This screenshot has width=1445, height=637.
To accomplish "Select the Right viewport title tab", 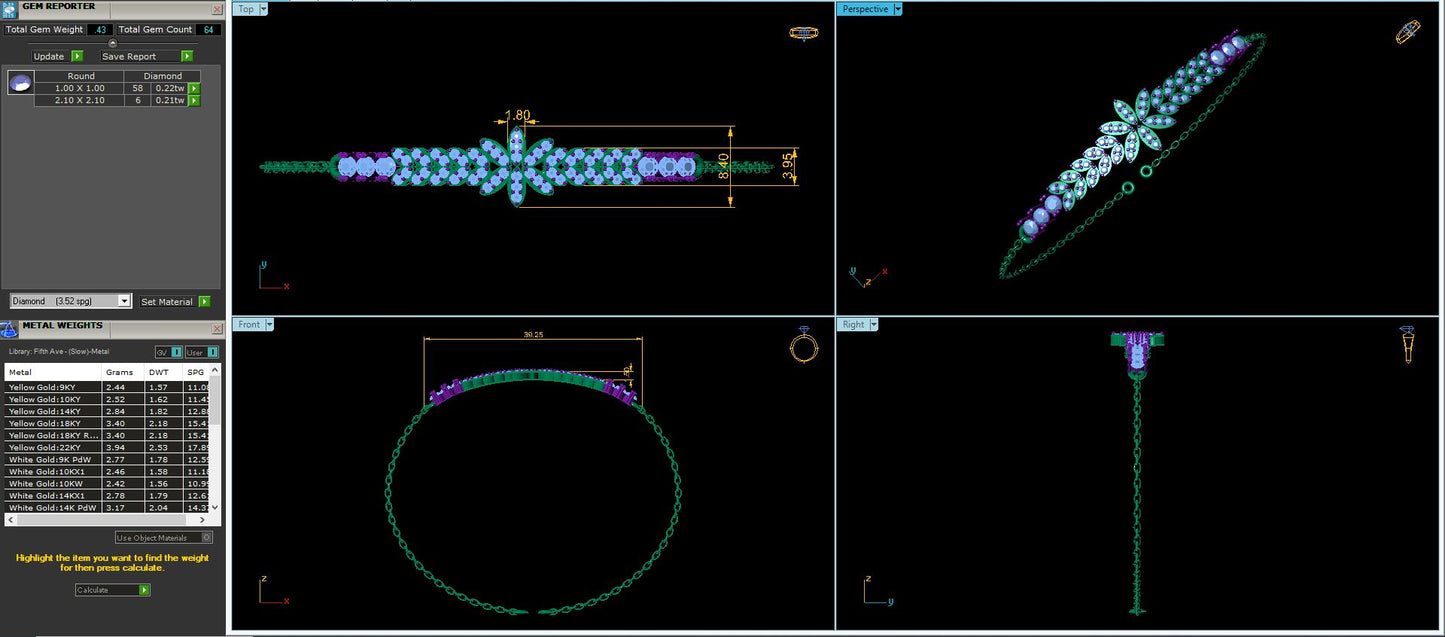I will [x=854, y=325].
